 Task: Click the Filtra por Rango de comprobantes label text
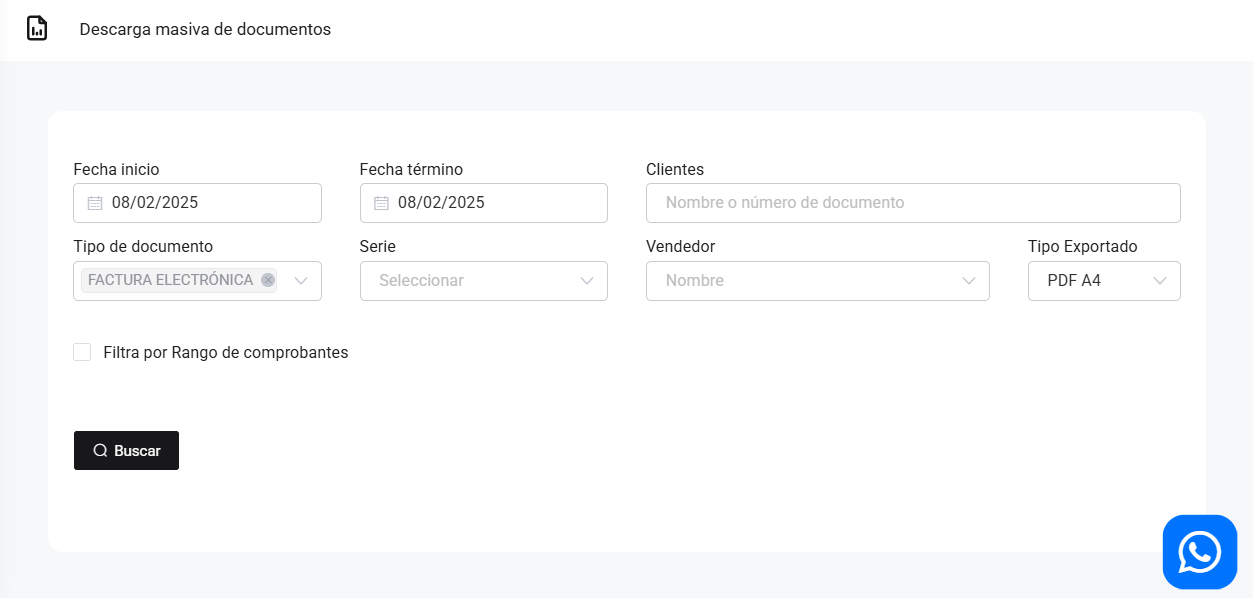tap(225, 352)
